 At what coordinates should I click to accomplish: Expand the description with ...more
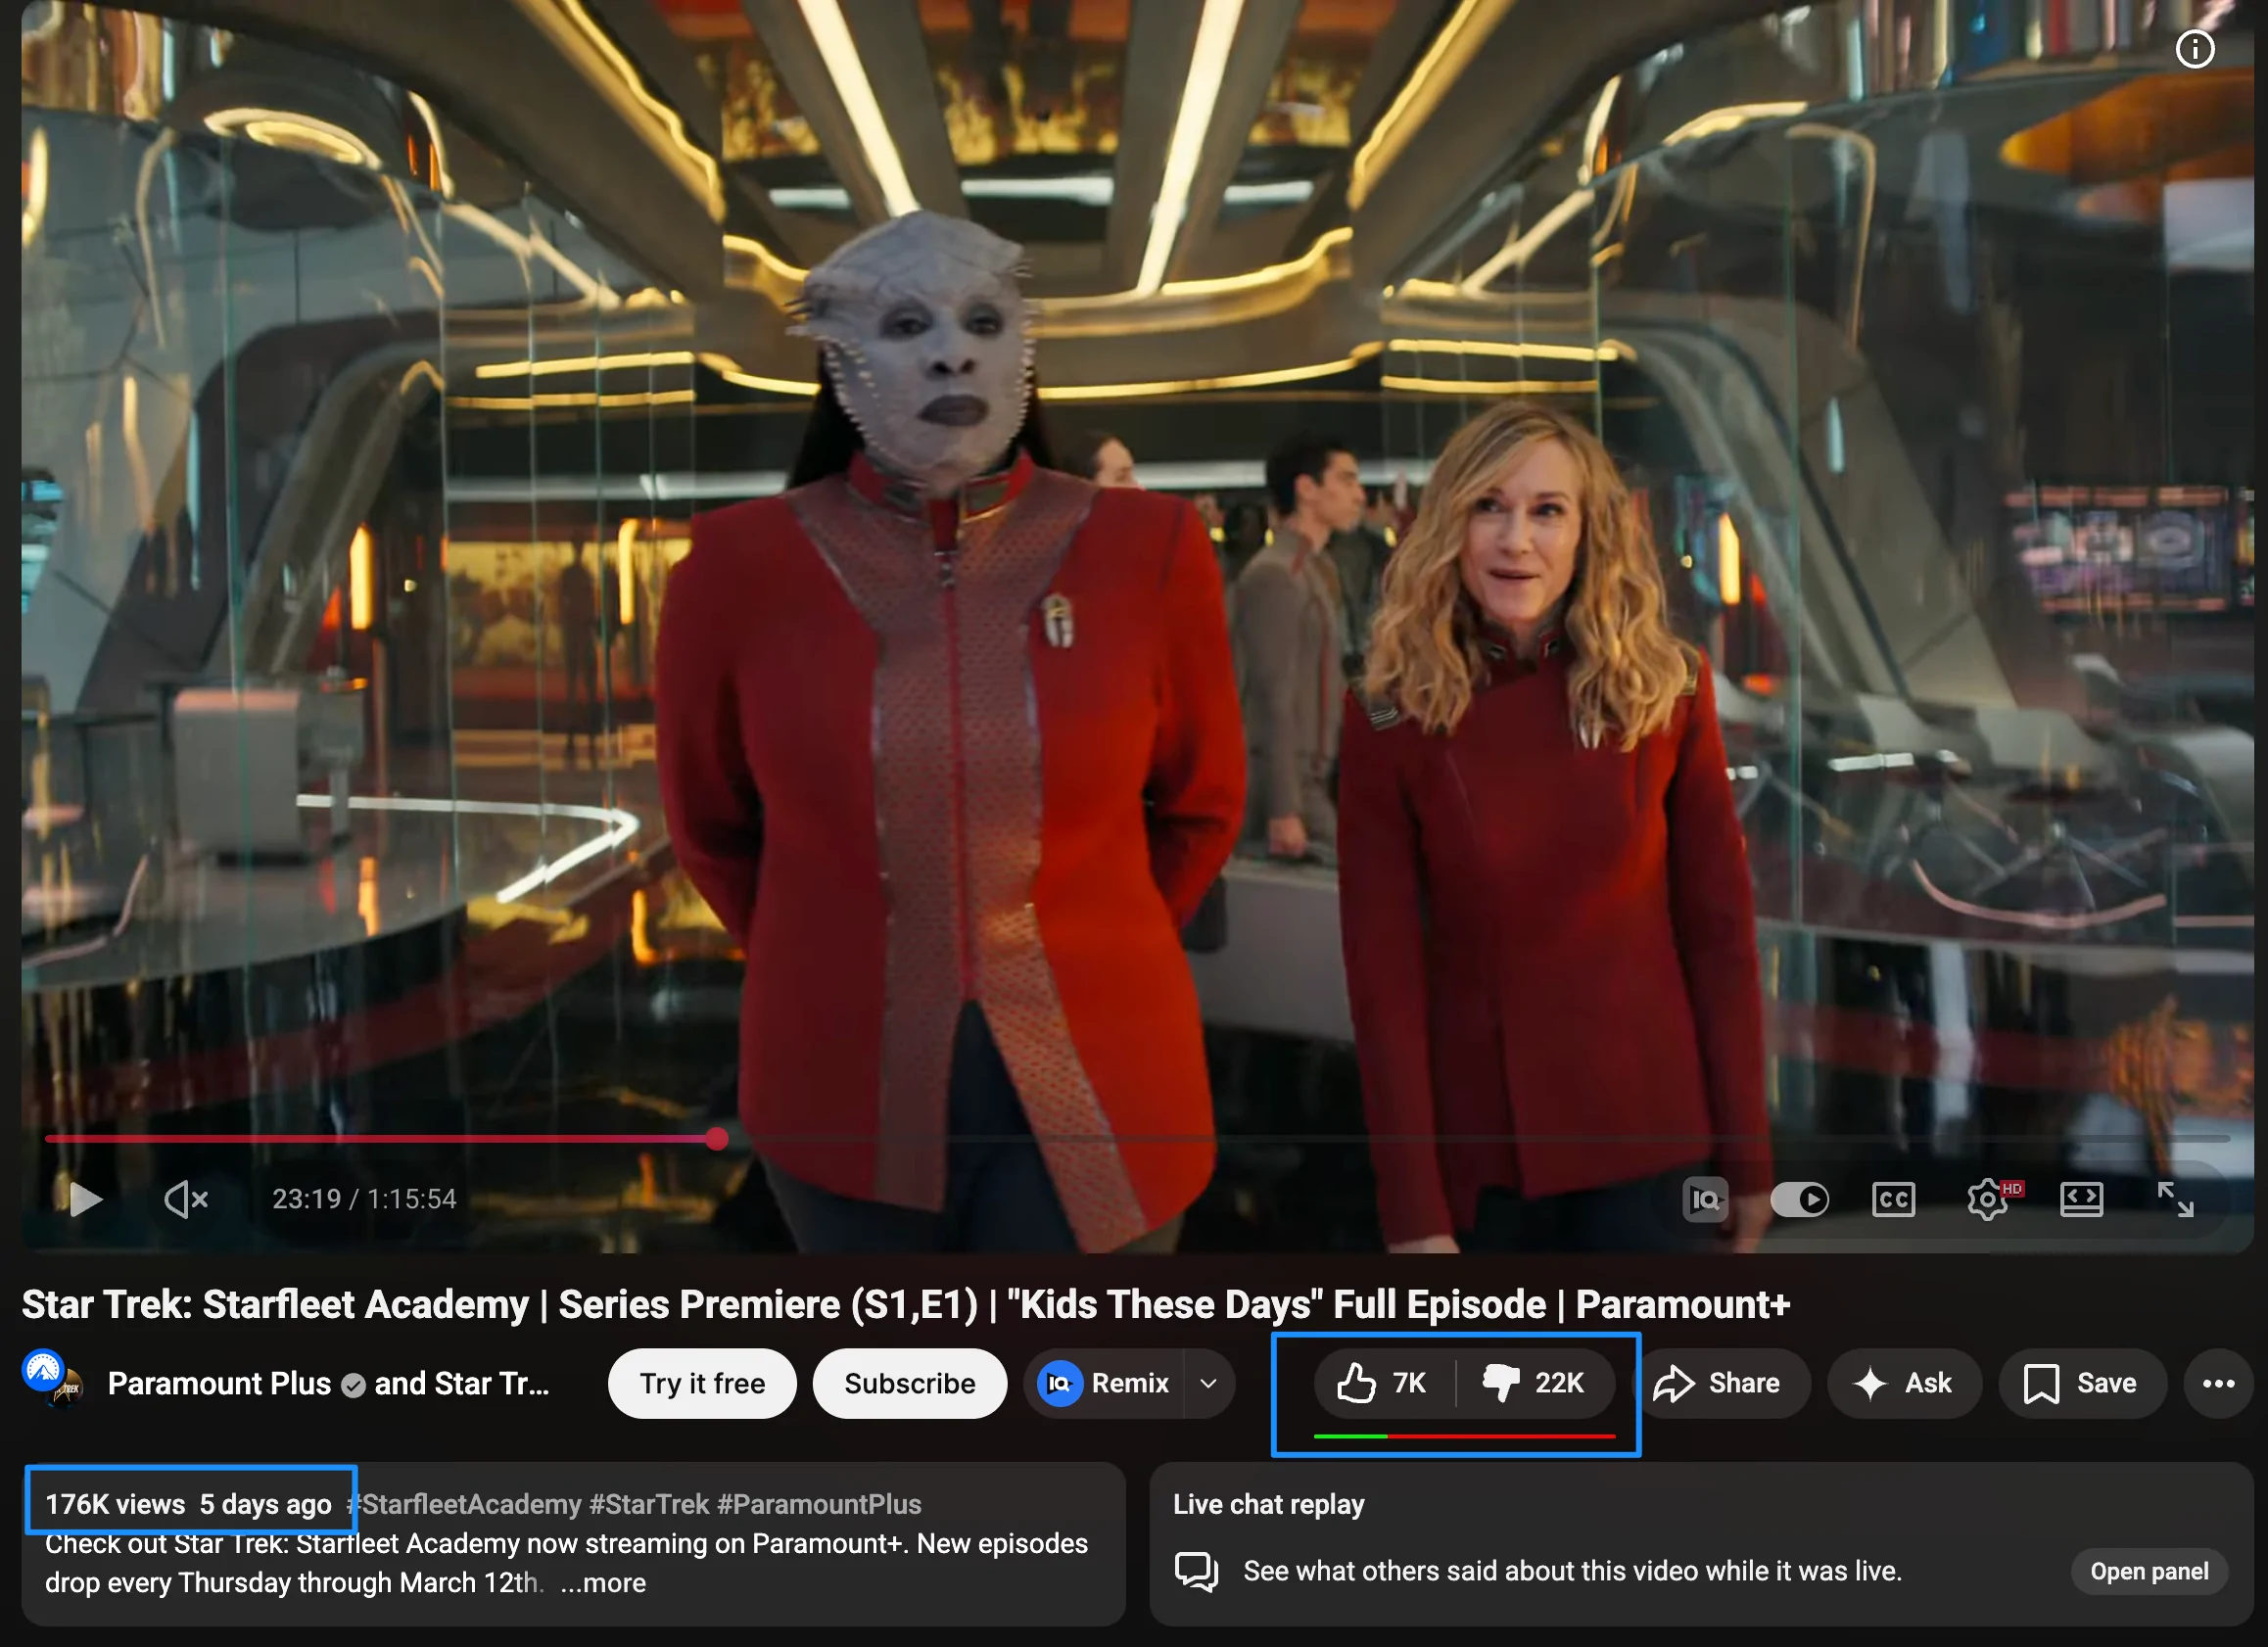[603, 1583]
